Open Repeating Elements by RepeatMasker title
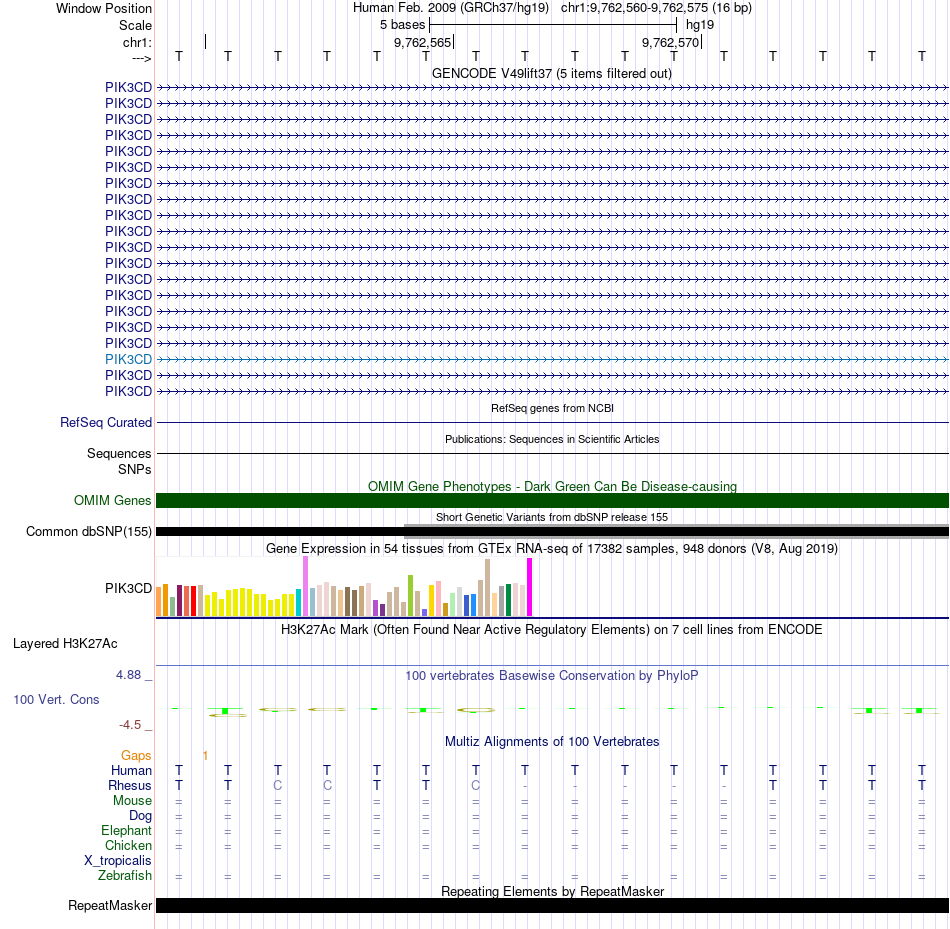Screen dimensions: 950x929 click(x=553, y=891)
